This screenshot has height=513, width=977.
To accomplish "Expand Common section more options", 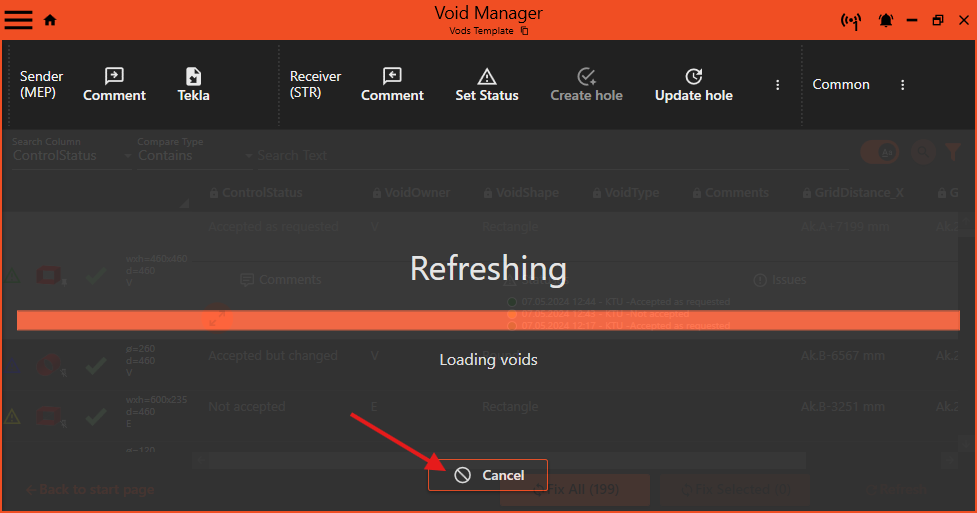I will (x=902, y=85).
